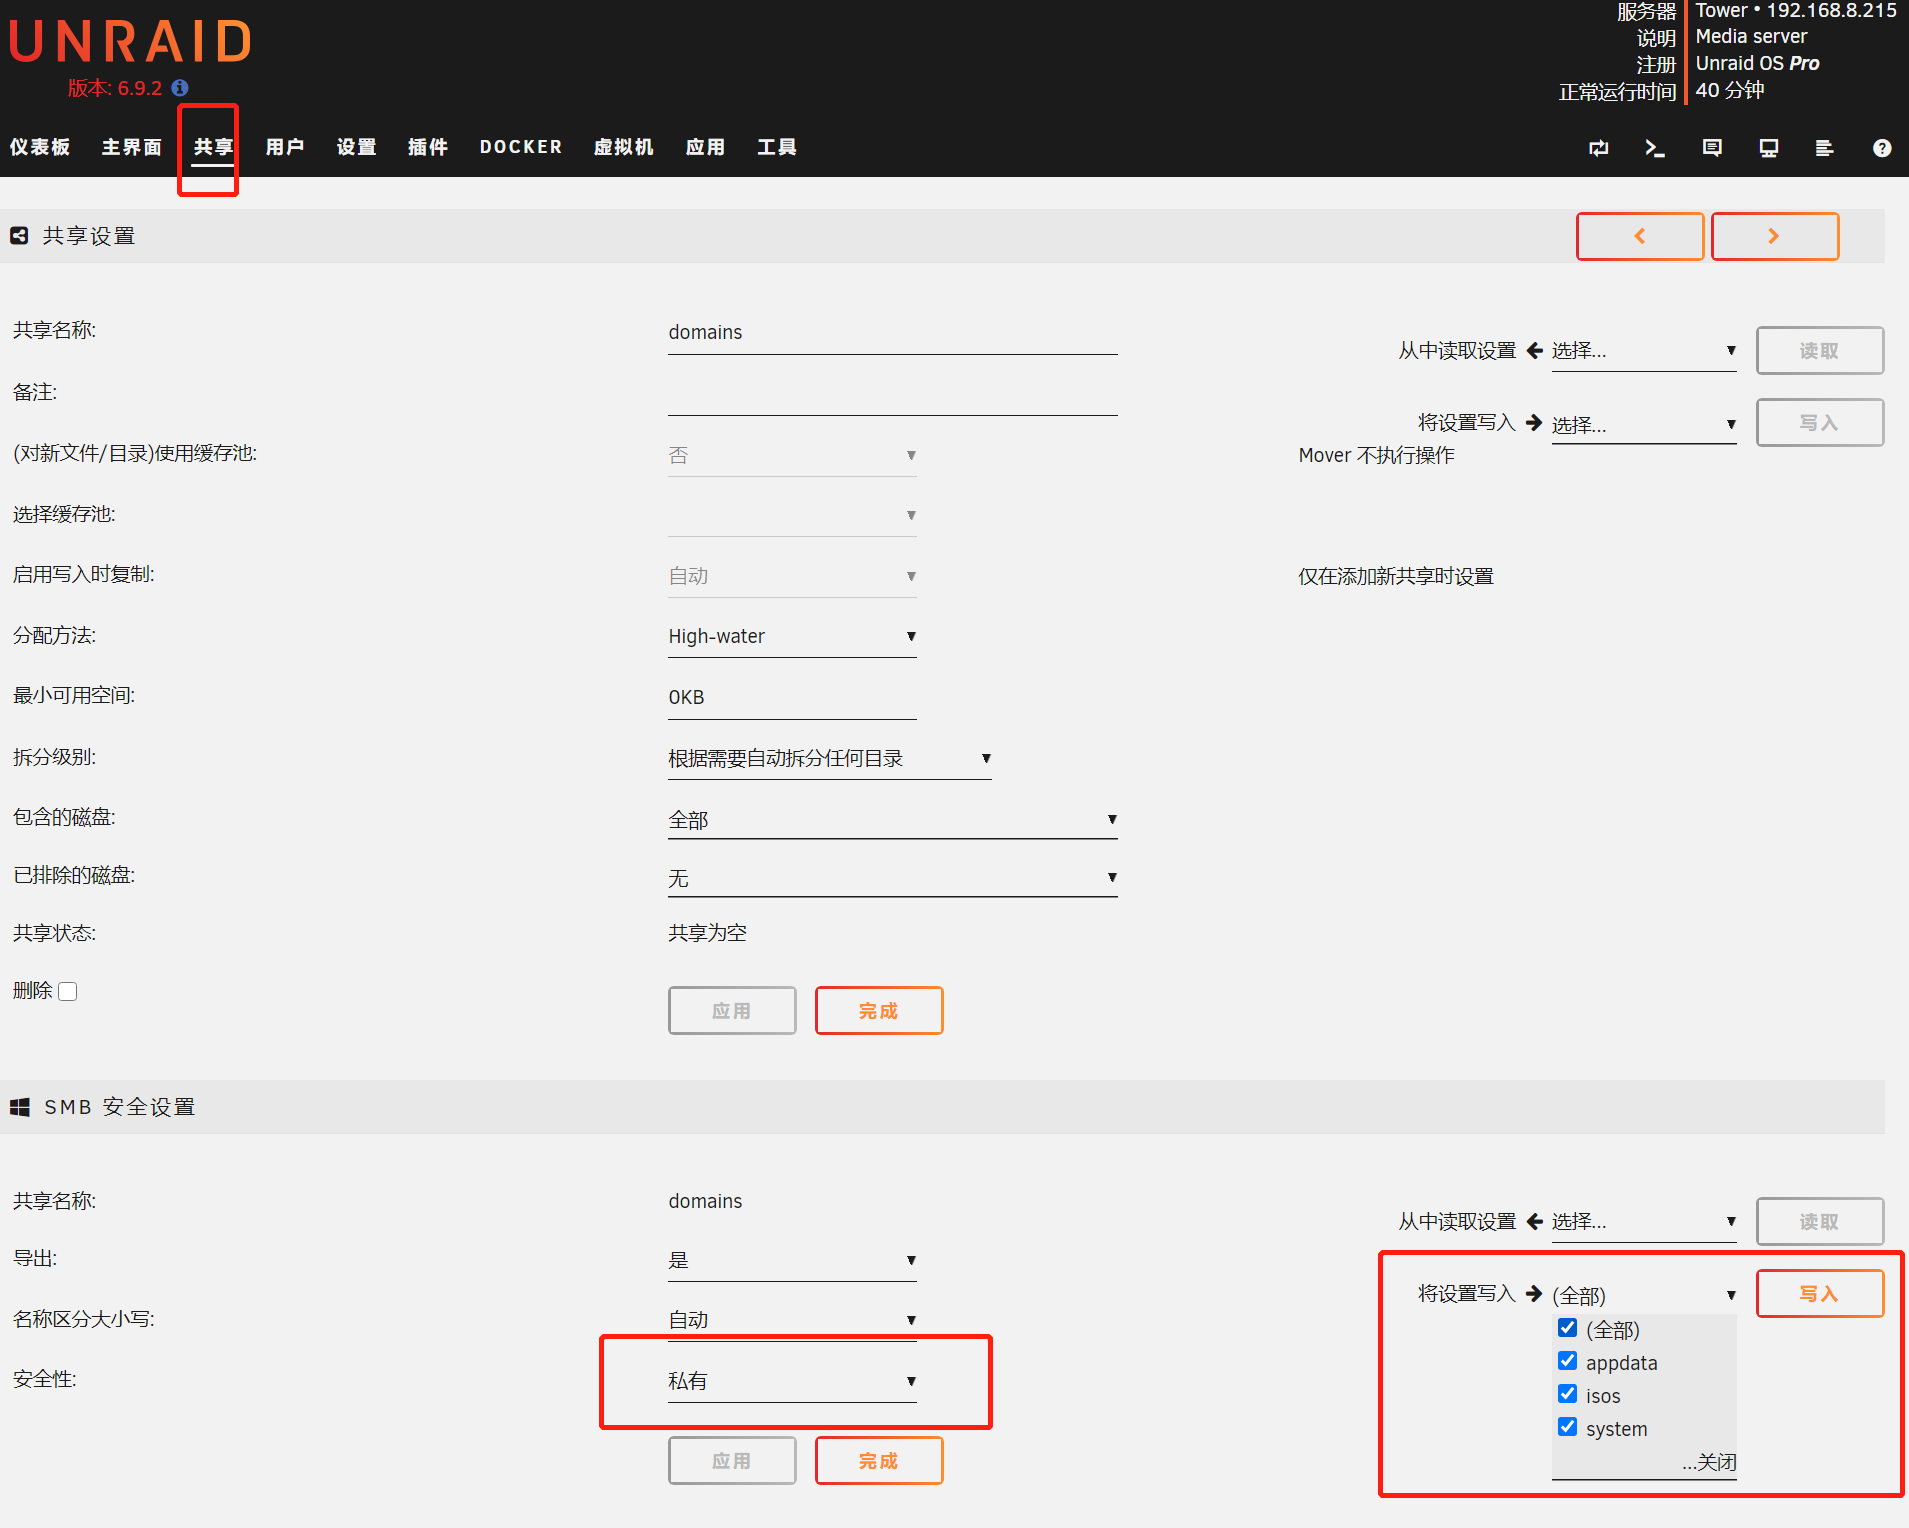Open the 仪表板 tab

pos(40,147)
